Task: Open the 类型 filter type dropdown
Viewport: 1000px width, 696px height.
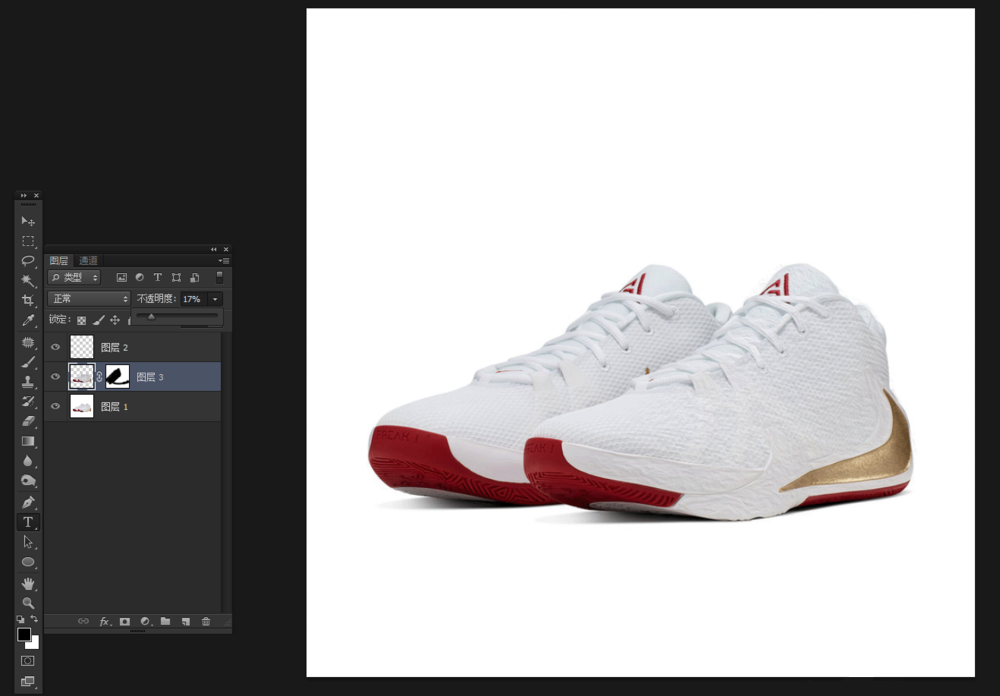Action: pos(74,278)
